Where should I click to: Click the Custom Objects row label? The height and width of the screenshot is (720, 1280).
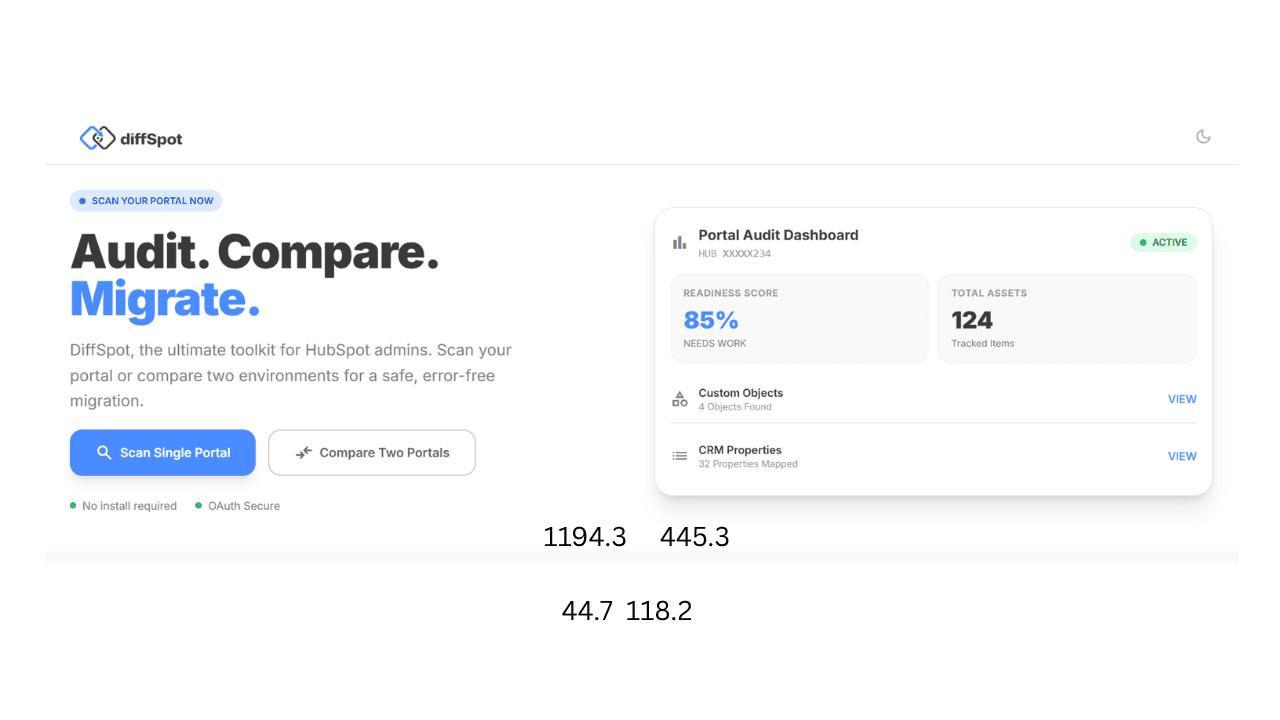click(x=741, y=393)
